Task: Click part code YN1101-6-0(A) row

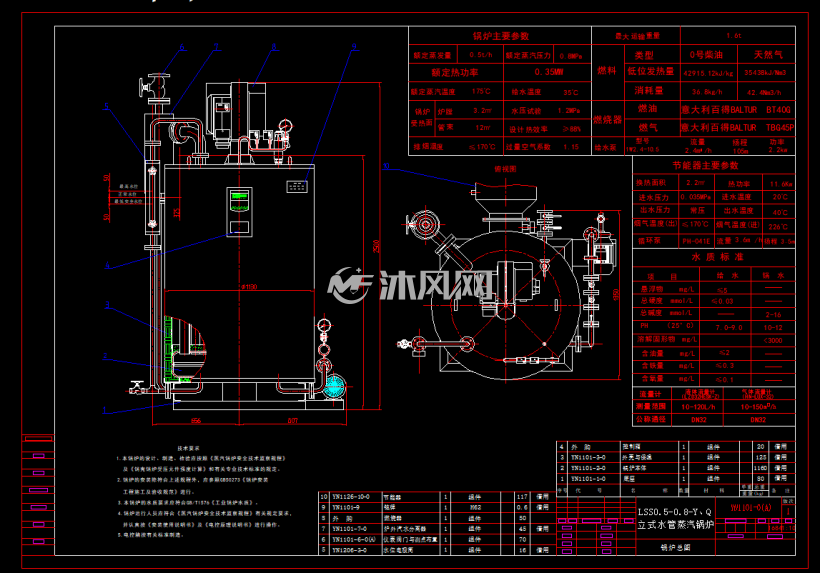Action: [x=354, y=540]
